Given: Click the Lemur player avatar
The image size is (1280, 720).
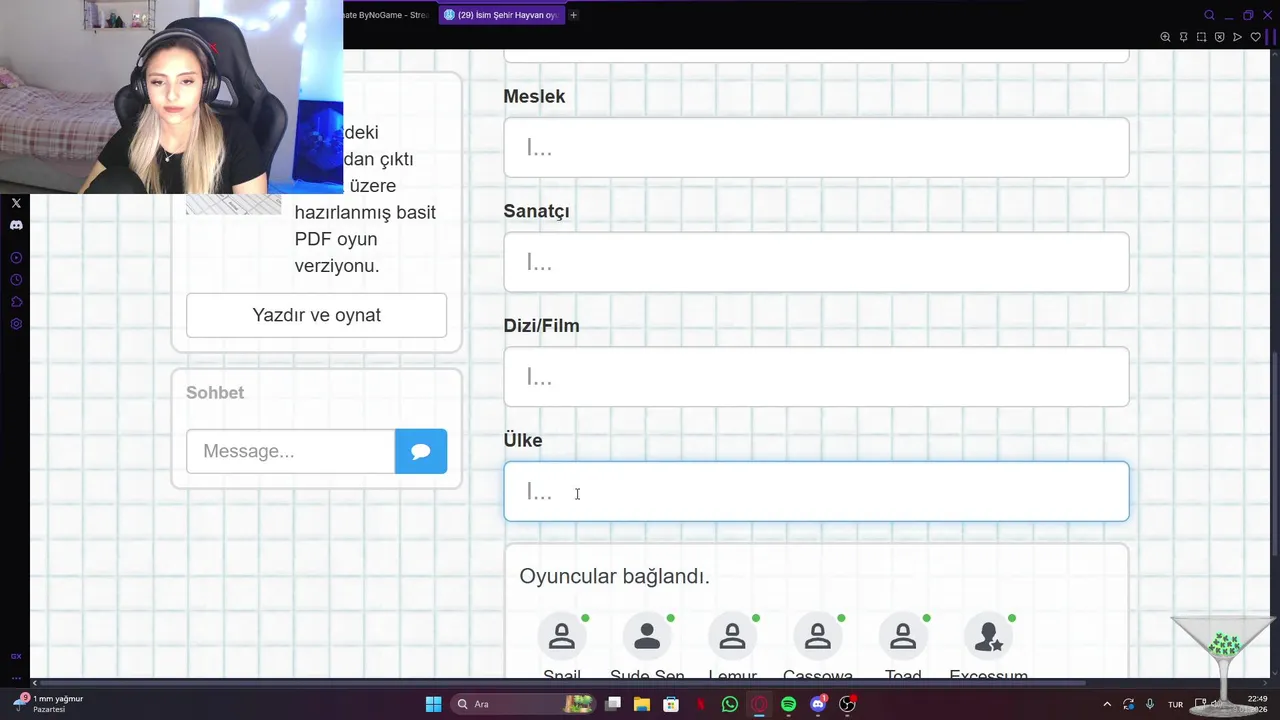Looking at the screenshot, I should coord(732,636).
